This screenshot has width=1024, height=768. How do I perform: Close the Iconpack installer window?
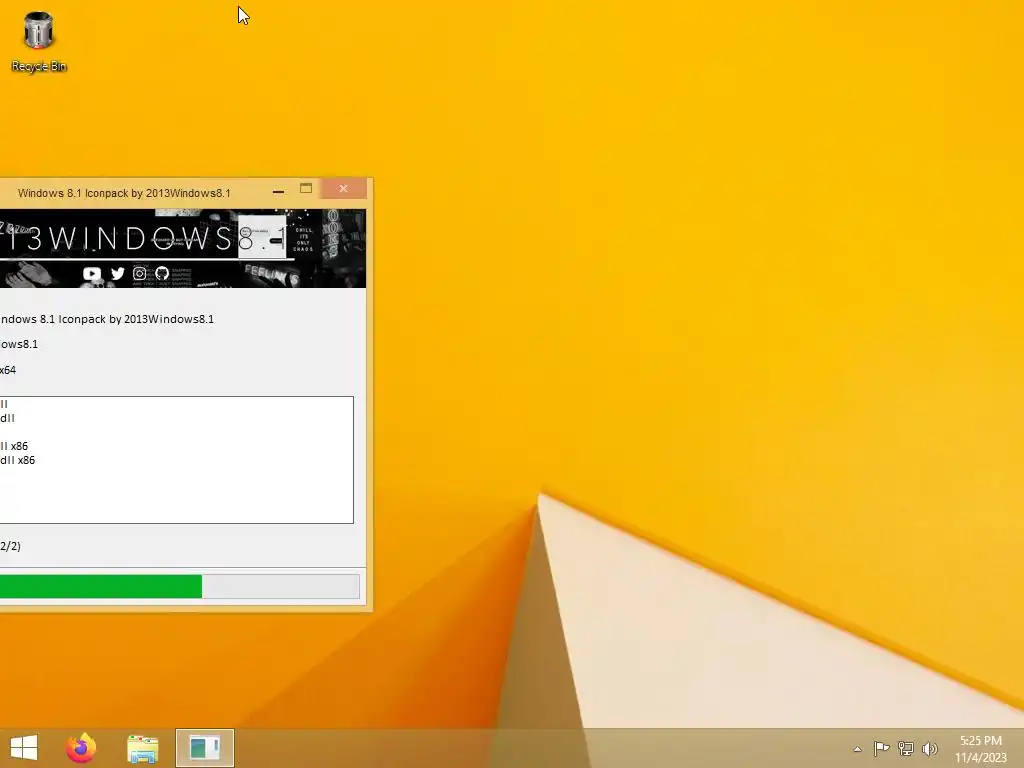344,189
